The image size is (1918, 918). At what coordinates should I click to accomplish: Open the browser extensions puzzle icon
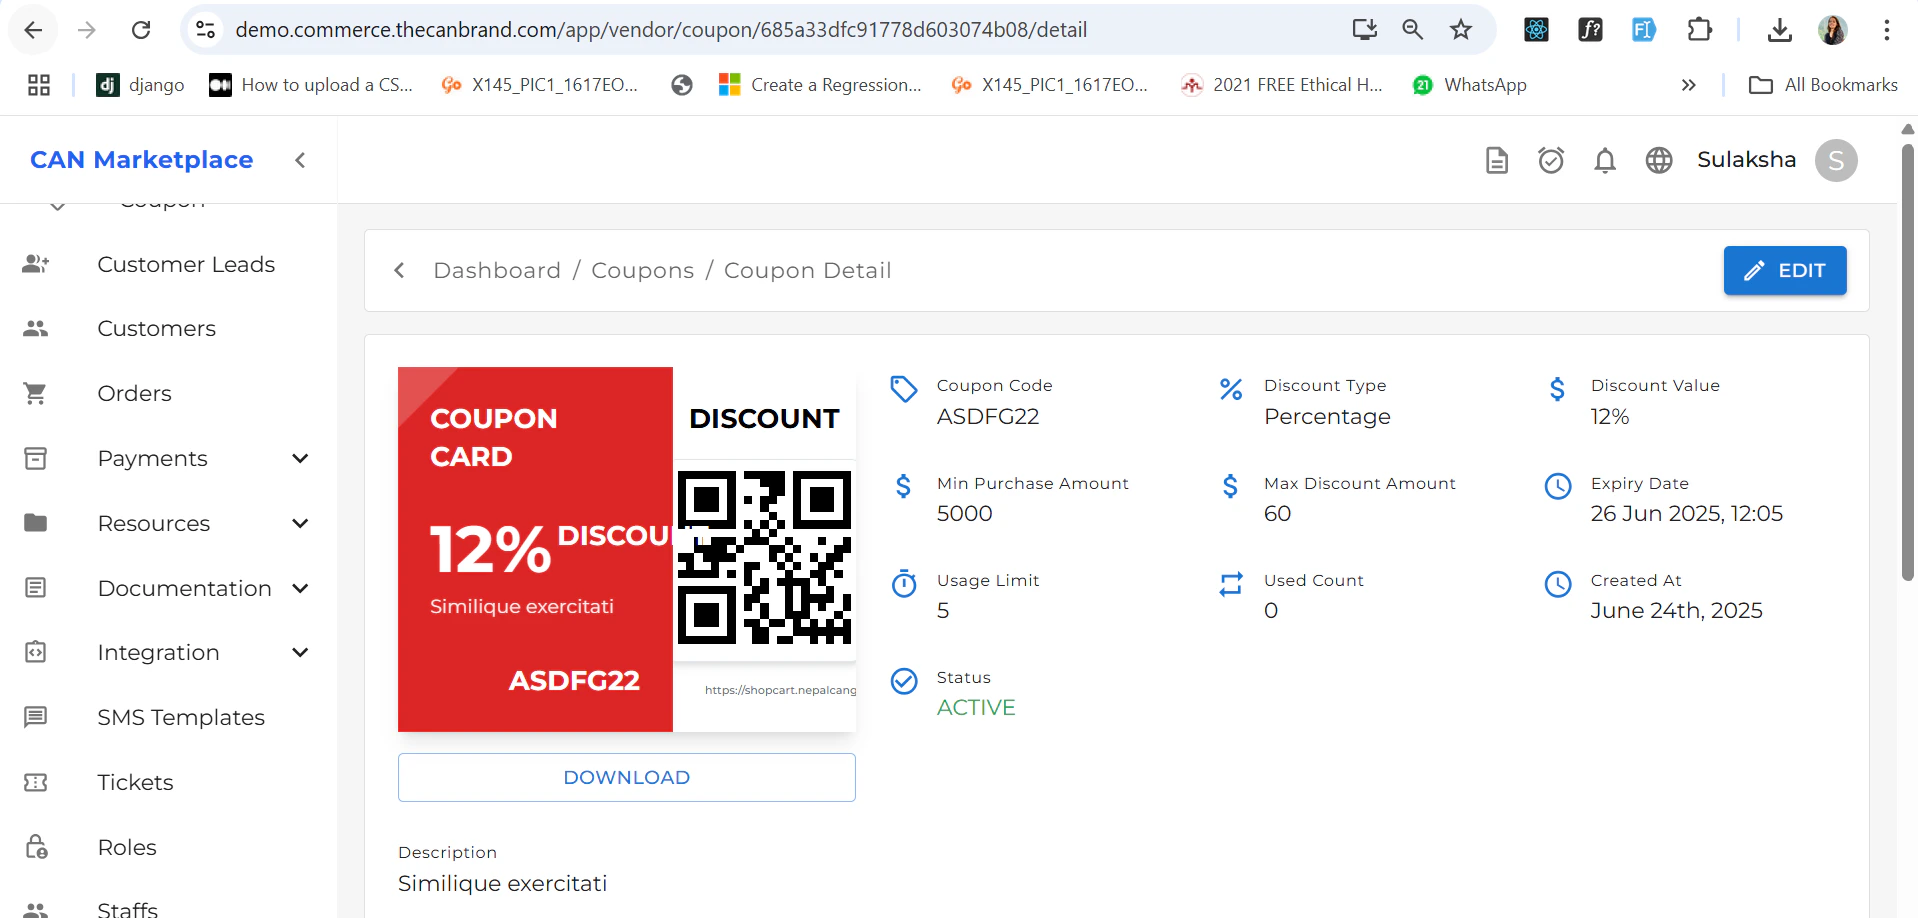click(1699, 30)
